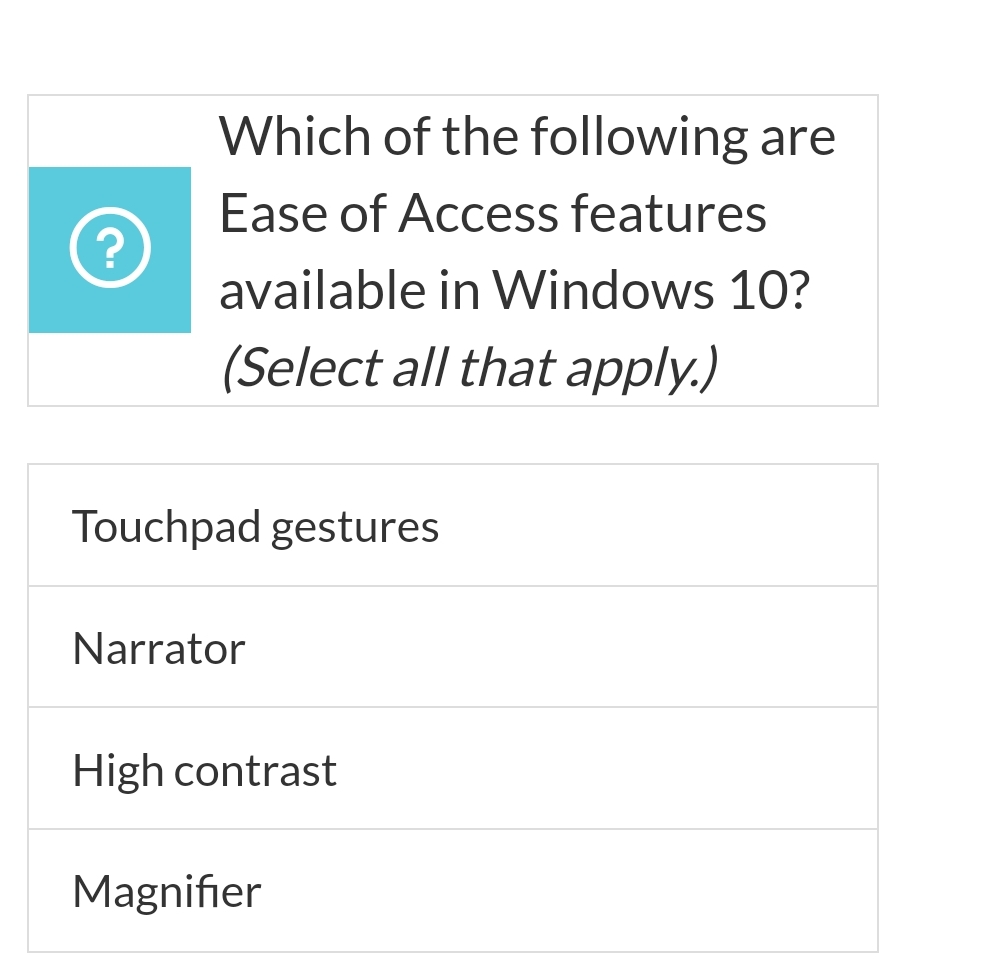Click the Narrator row
Screen dimensions: 997x977
coord(452,647)
